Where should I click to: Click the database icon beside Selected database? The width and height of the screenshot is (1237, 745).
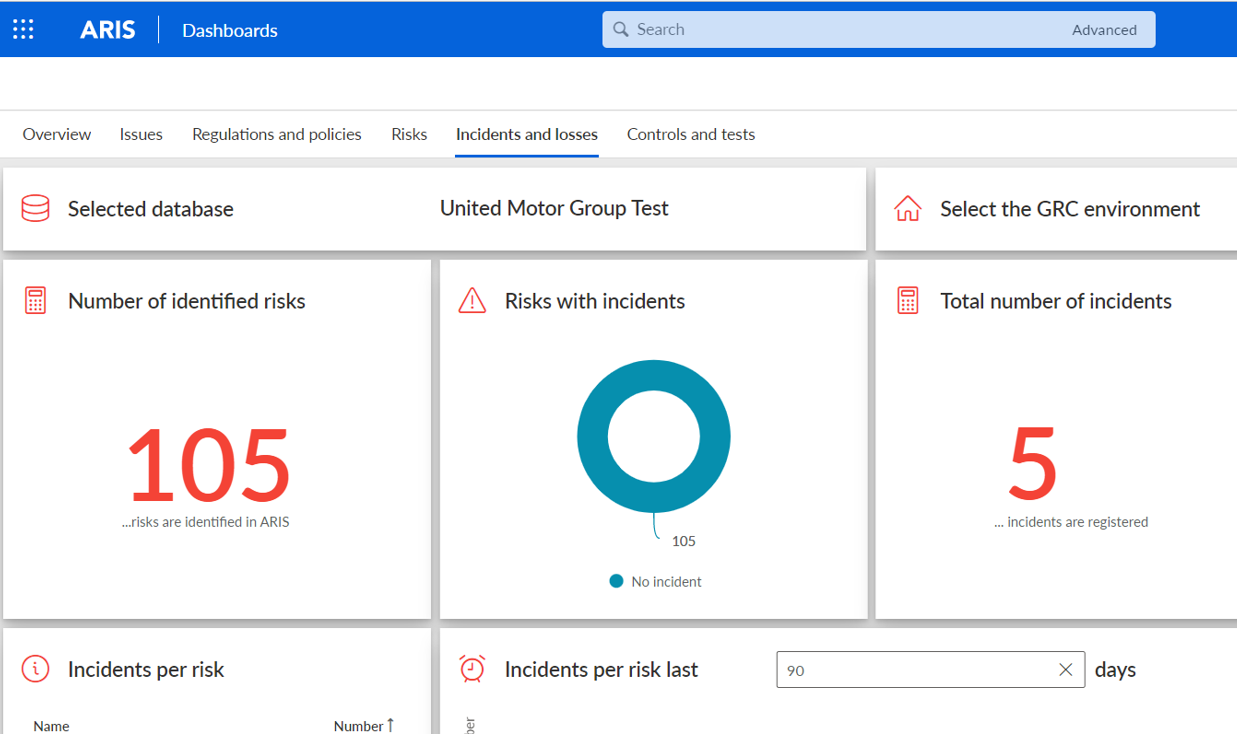(x=35, y=208)
